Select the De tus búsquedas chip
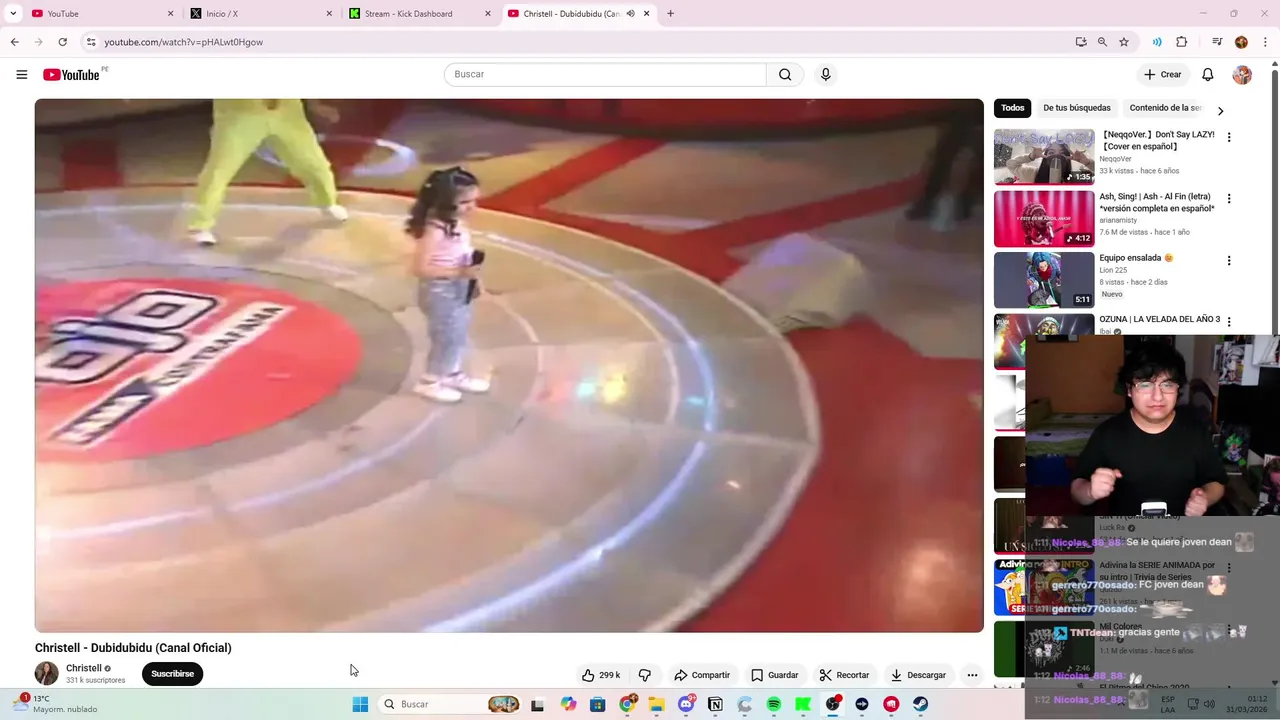Viewport: 1280px width, 720px height. pos(1077,108)
